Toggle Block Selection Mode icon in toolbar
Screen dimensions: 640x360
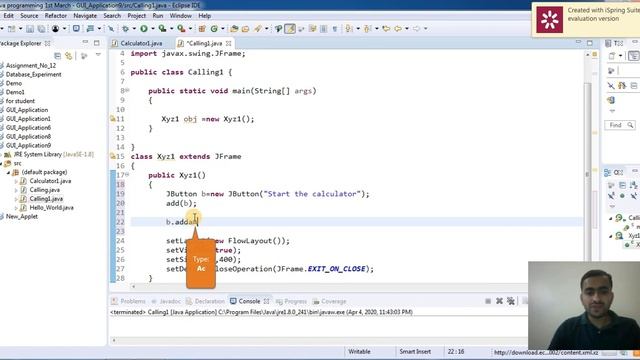(x=324, y=29)
